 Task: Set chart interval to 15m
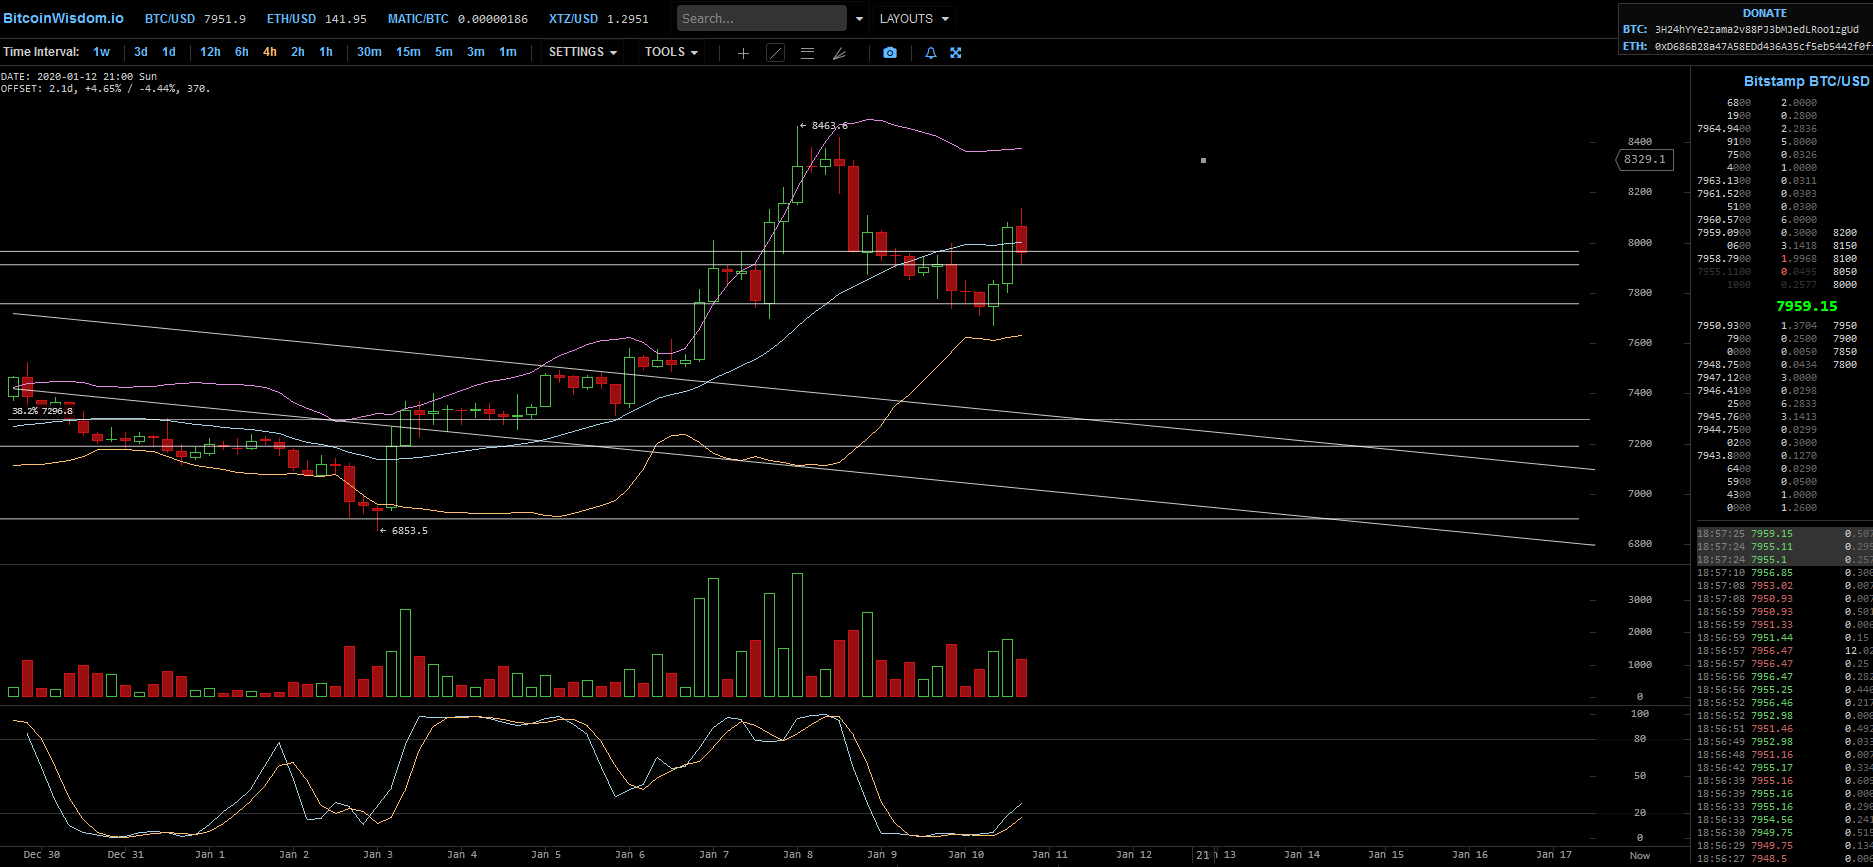pos(408,52)
